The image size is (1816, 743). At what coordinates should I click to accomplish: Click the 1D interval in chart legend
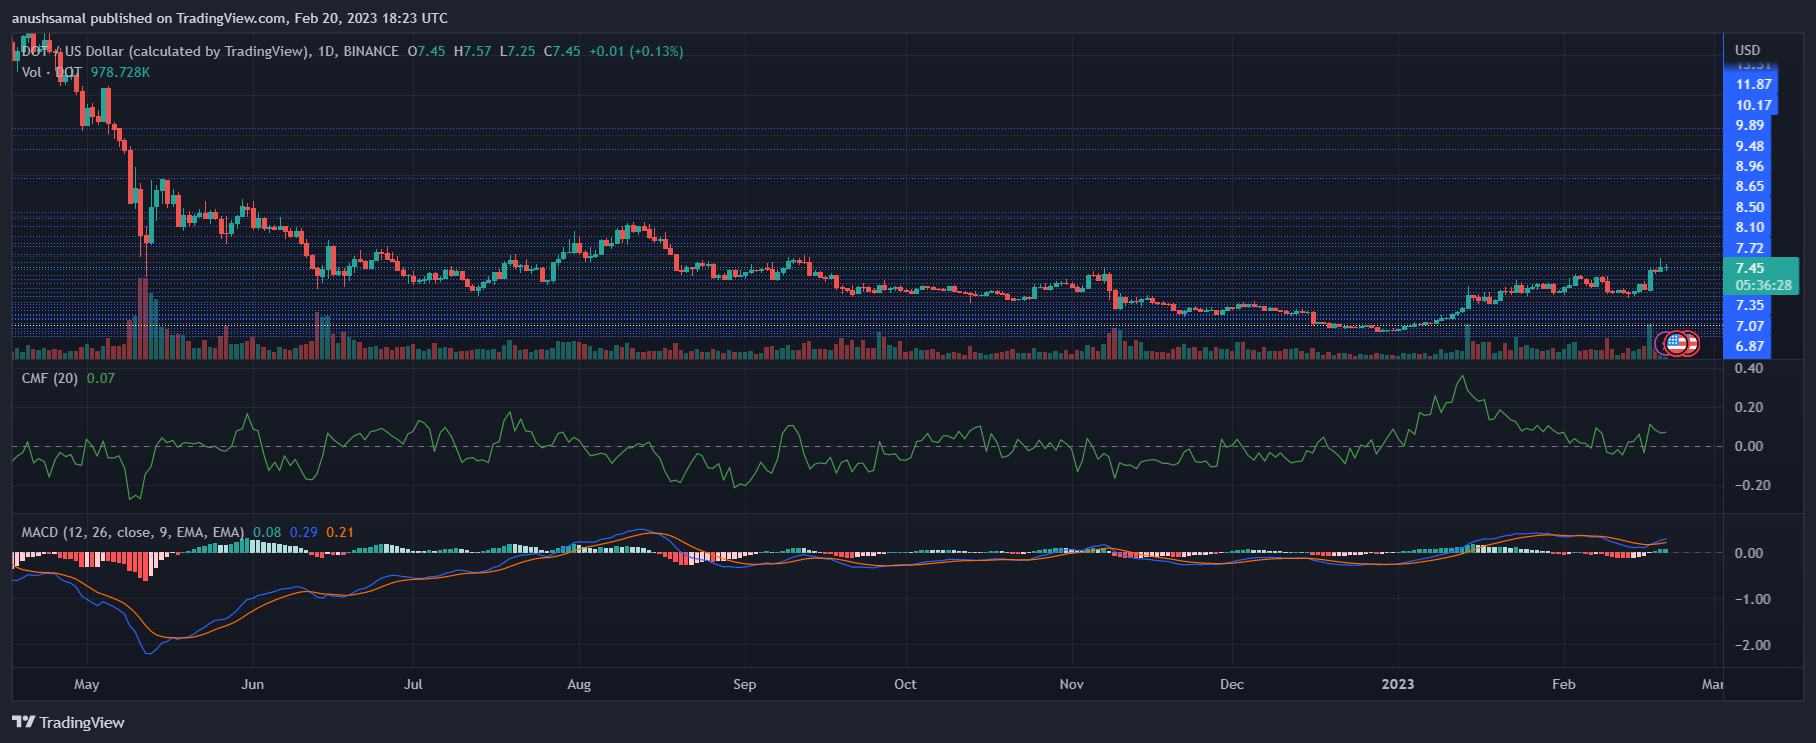click(326, 51)
